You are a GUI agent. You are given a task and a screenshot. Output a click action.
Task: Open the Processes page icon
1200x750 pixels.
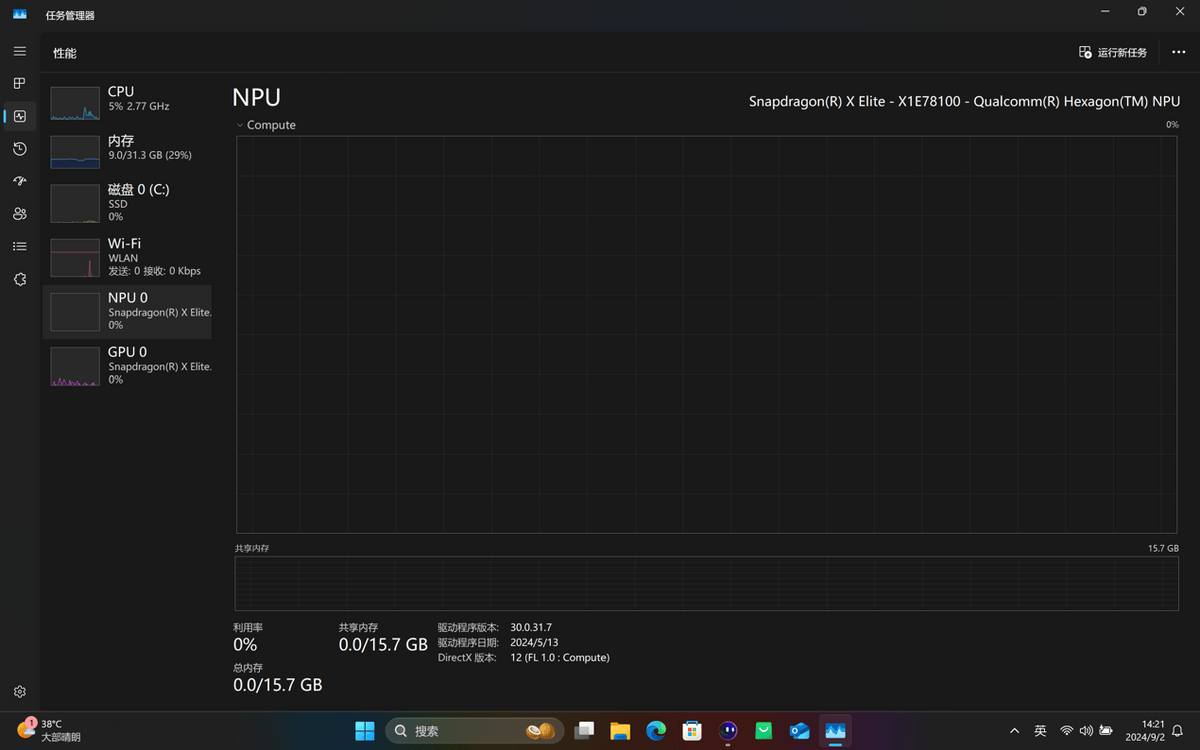pyautogui.click(x=20, y=84)
